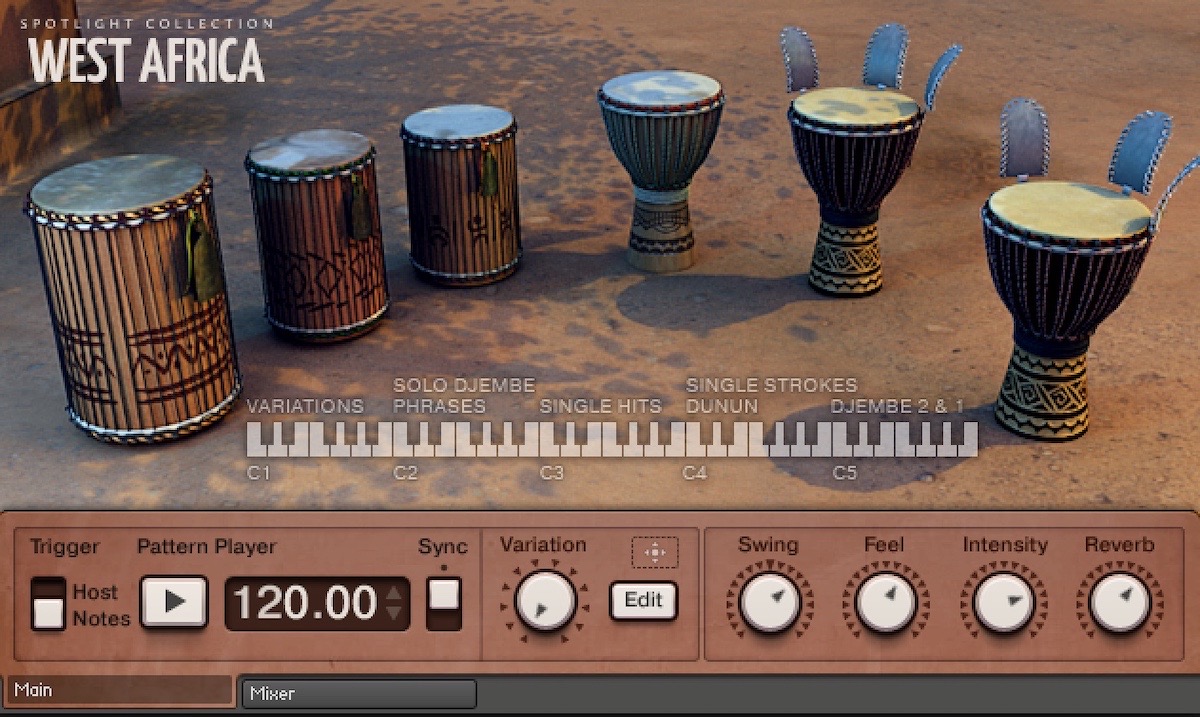Select the smallest dunun drum

click(x=461, y=194)
